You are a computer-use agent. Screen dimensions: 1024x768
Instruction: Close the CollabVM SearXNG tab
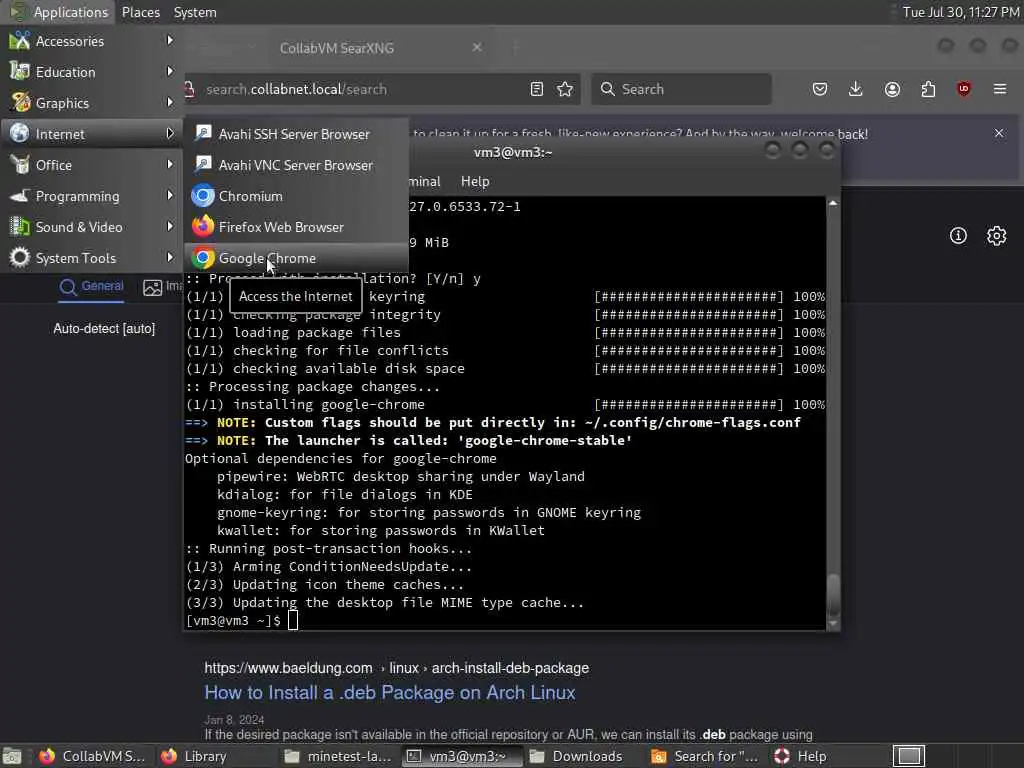477,47
